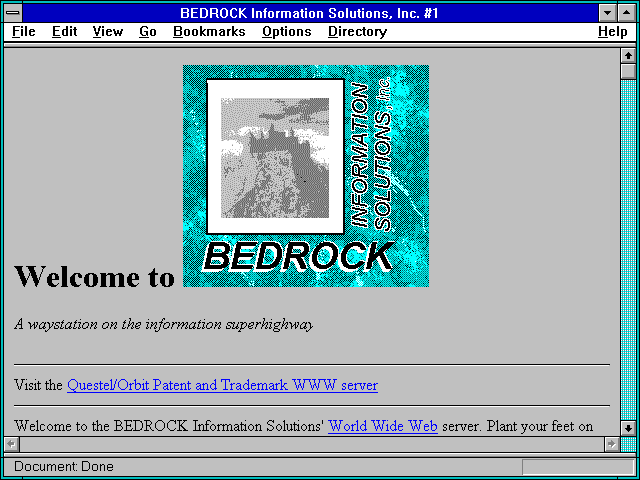Click the horizontal scrollbar right arrow
640x480 pixels.
point(611,444)
